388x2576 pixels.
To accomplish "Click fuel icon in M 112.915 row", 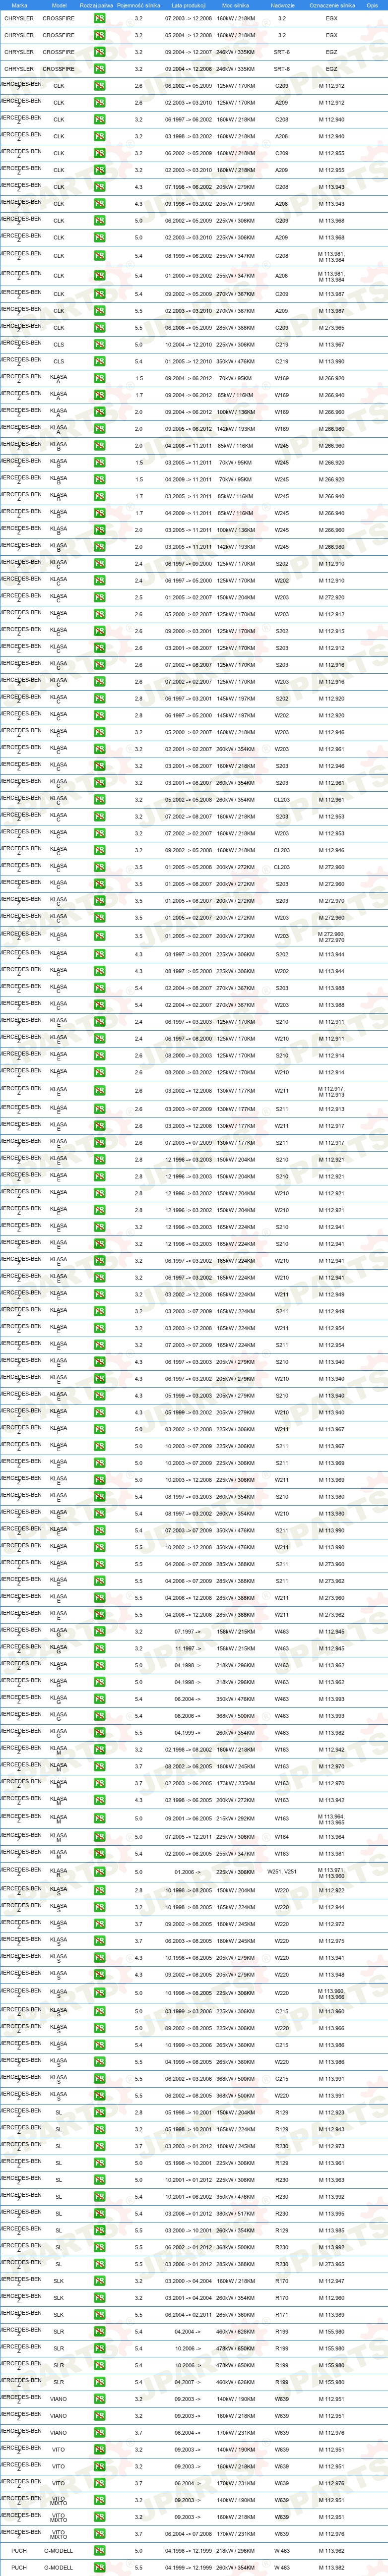I will pyautogui.click(x=99, y=631).
